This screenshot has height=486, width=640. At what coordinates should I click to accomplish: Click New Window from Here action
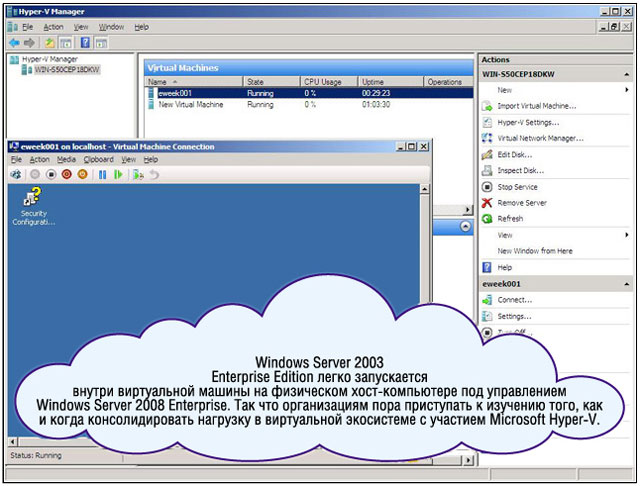coord(535,251)
